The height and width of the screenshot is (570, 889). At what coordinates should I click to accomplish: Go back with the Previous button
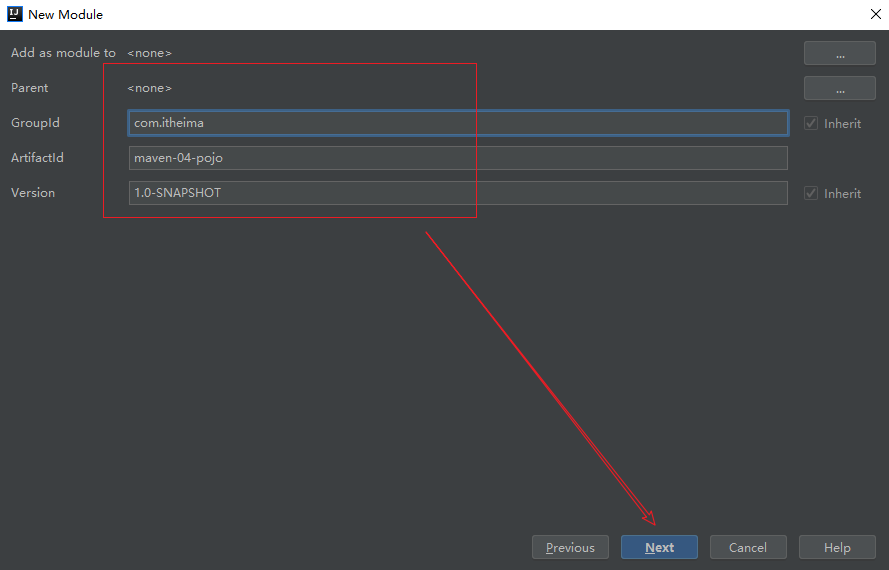click(570, 547)
